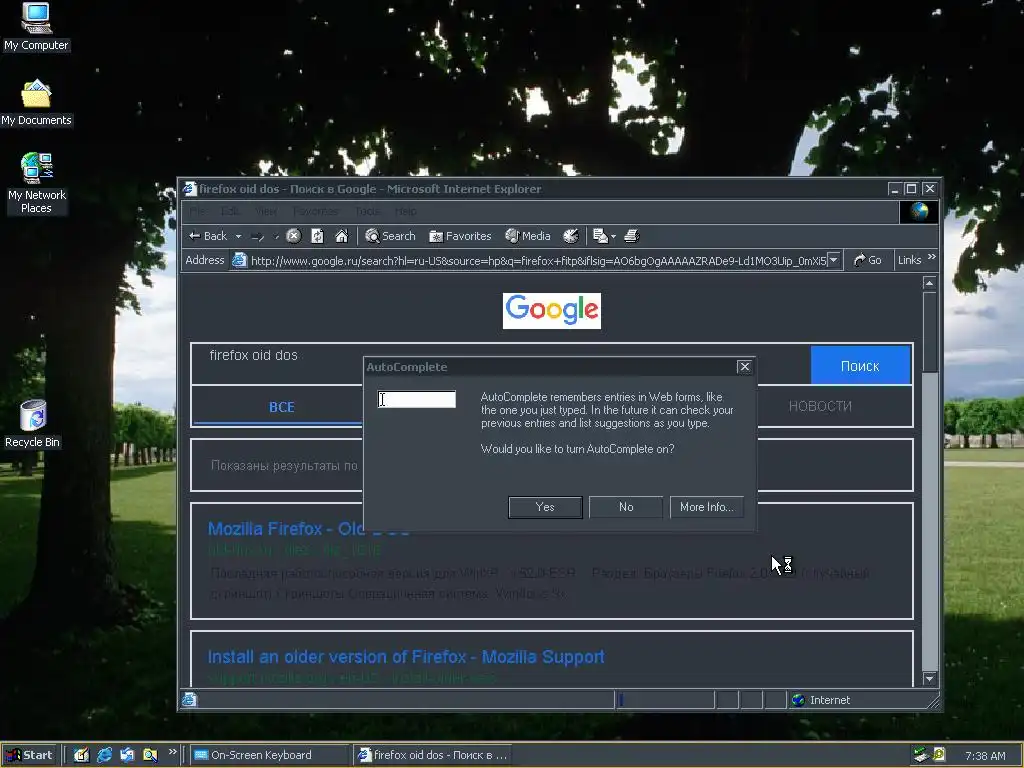Close the AutoComplete dialog
Image resolution: width=1024 pixels, height=768 pixels.
point(744,366)
